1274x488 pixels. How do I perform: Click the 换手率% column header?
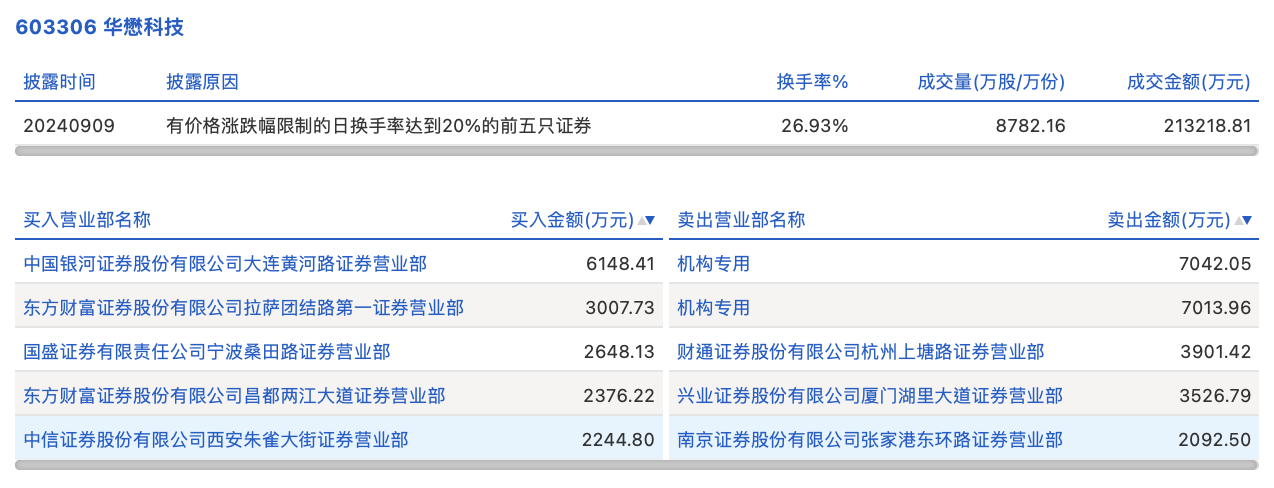[812, 82]
